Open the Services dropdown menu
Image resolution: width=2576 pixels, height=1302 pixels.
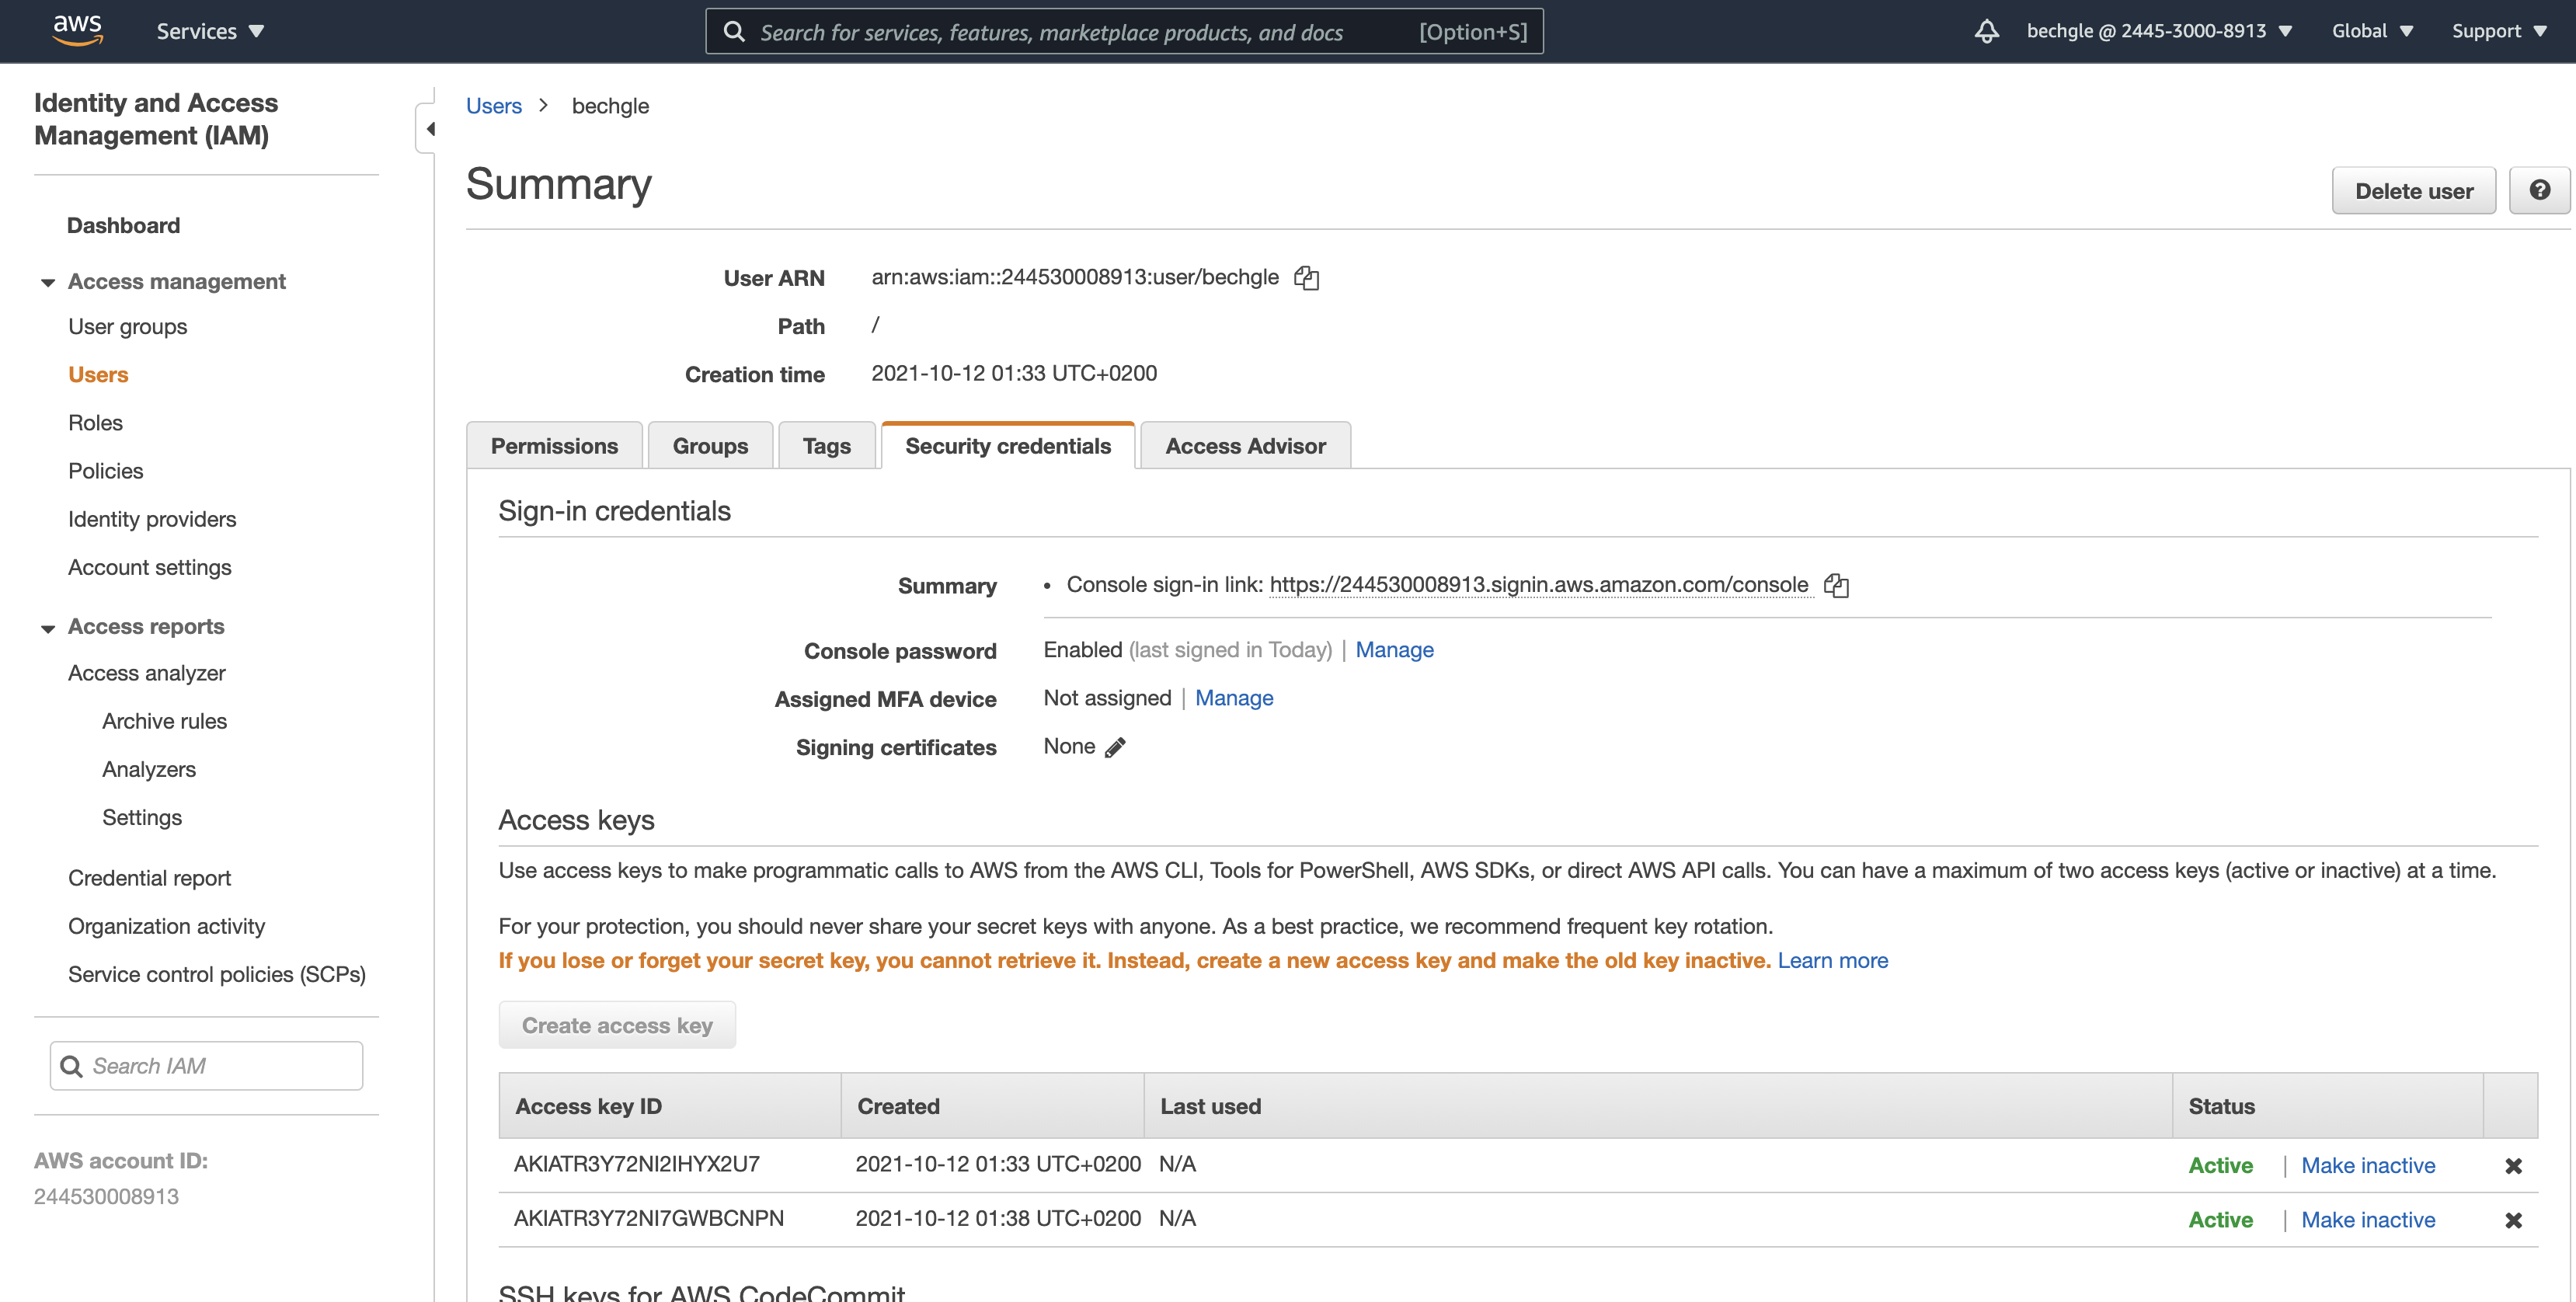tap(210, 31)
